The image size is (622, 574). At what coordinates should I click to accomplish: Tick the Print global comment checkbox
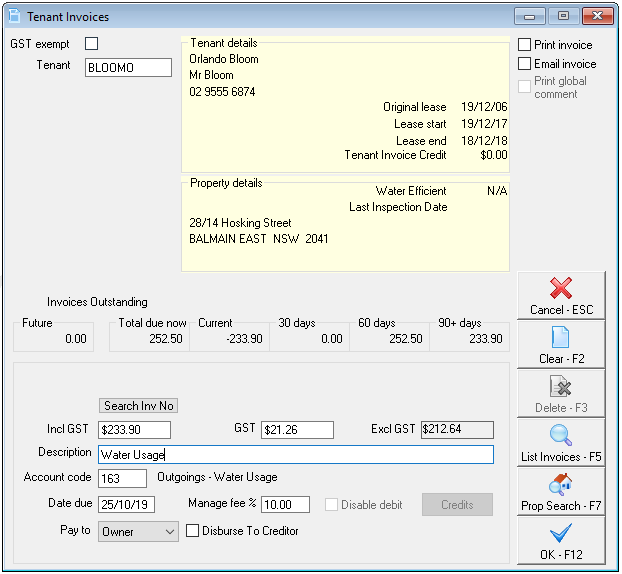(x=524, y=86)
